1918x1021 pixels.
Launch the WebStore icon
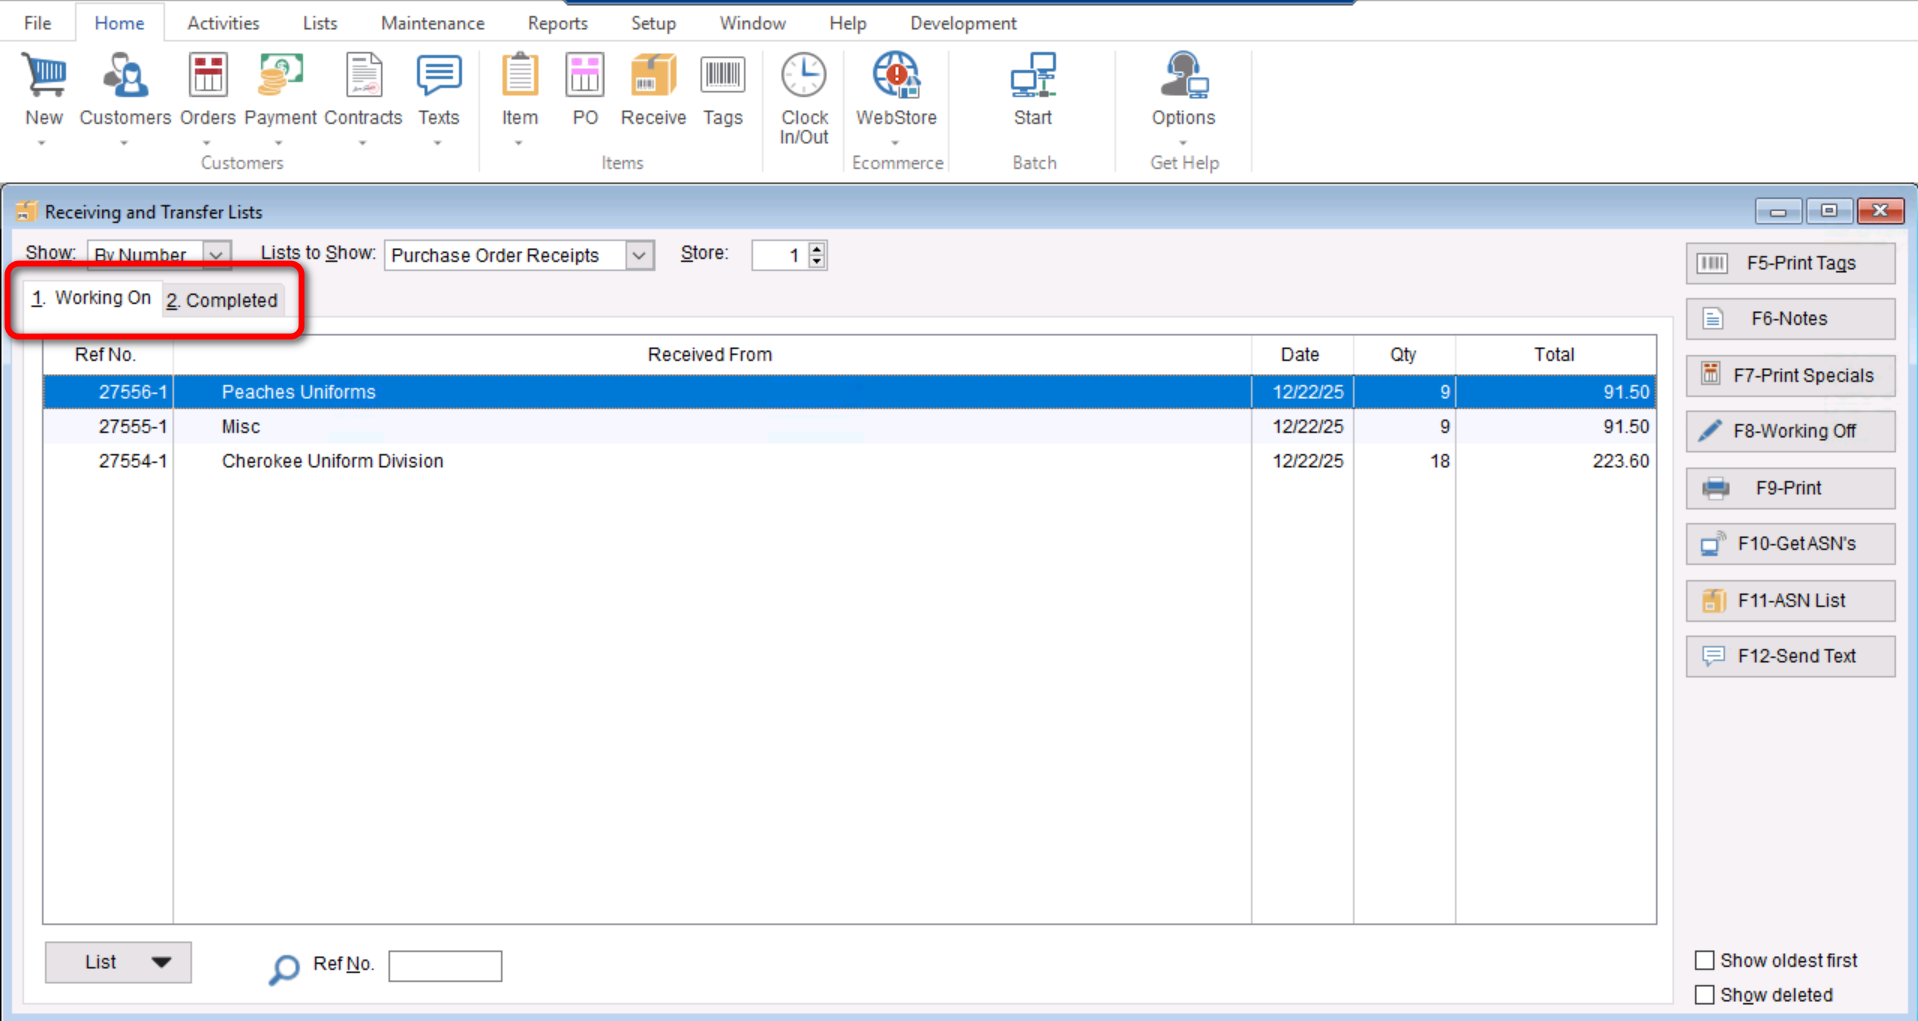pos(896,77)
